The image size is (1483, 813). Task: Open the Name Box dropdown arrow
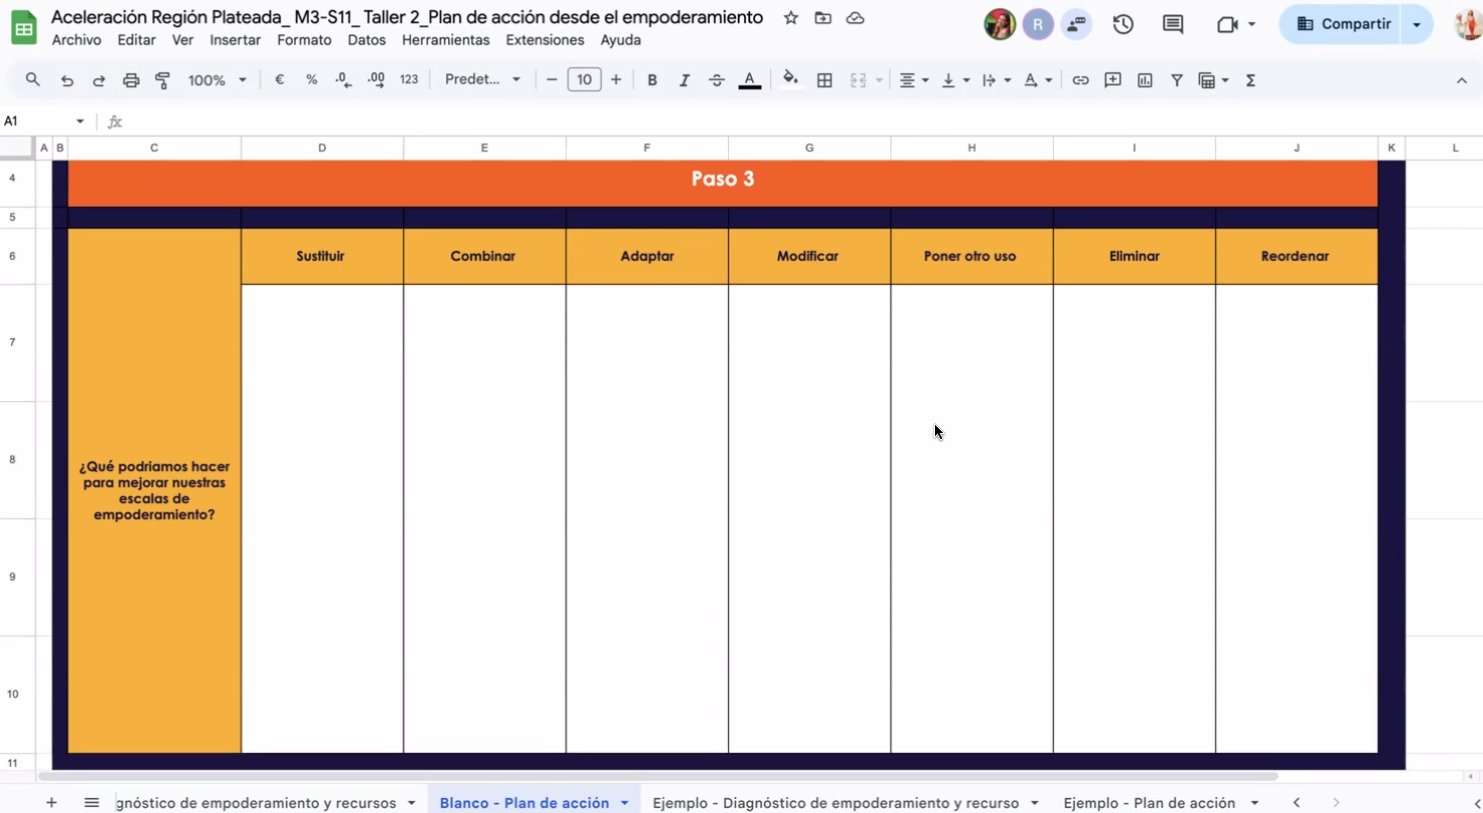pyautogui.click(x=80, y=121)
